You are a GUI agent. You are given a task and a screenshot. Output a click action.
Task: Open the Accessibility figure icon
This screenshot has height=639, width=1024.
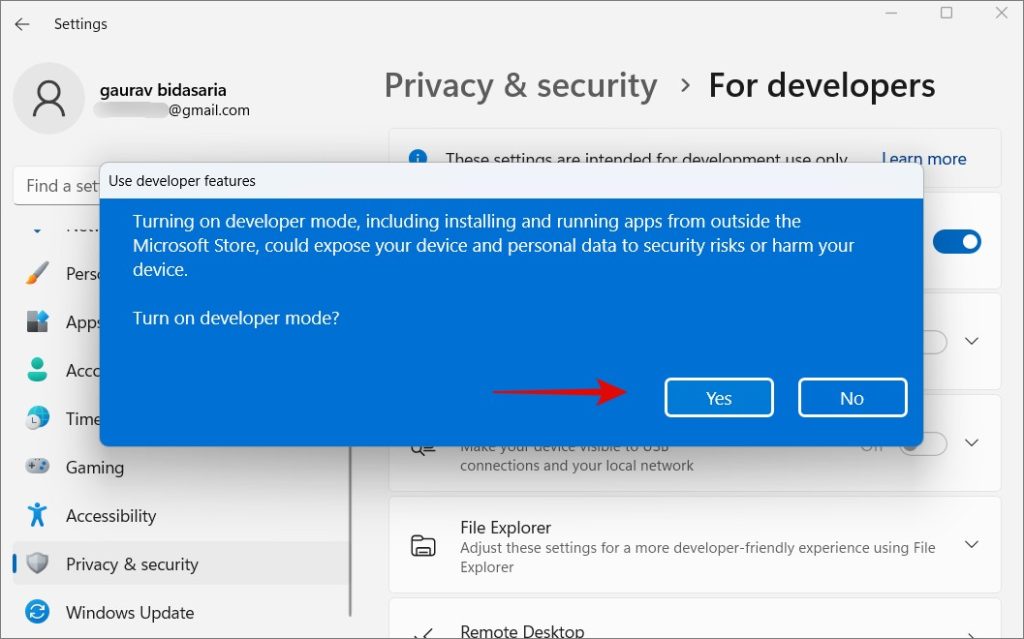coord(37,515)
